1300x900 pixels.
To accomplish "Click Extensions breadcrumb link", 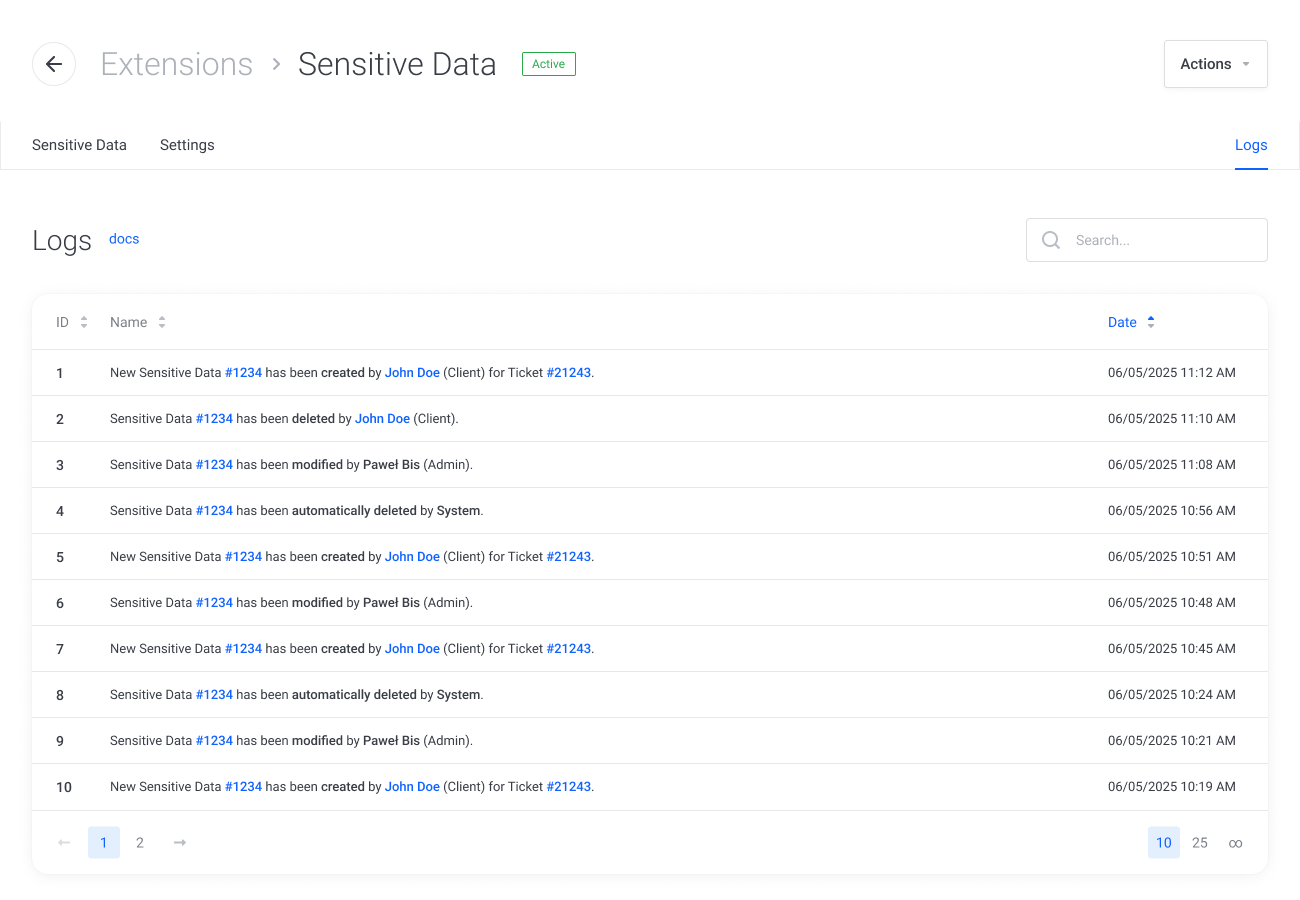I will tap(177, 64).
